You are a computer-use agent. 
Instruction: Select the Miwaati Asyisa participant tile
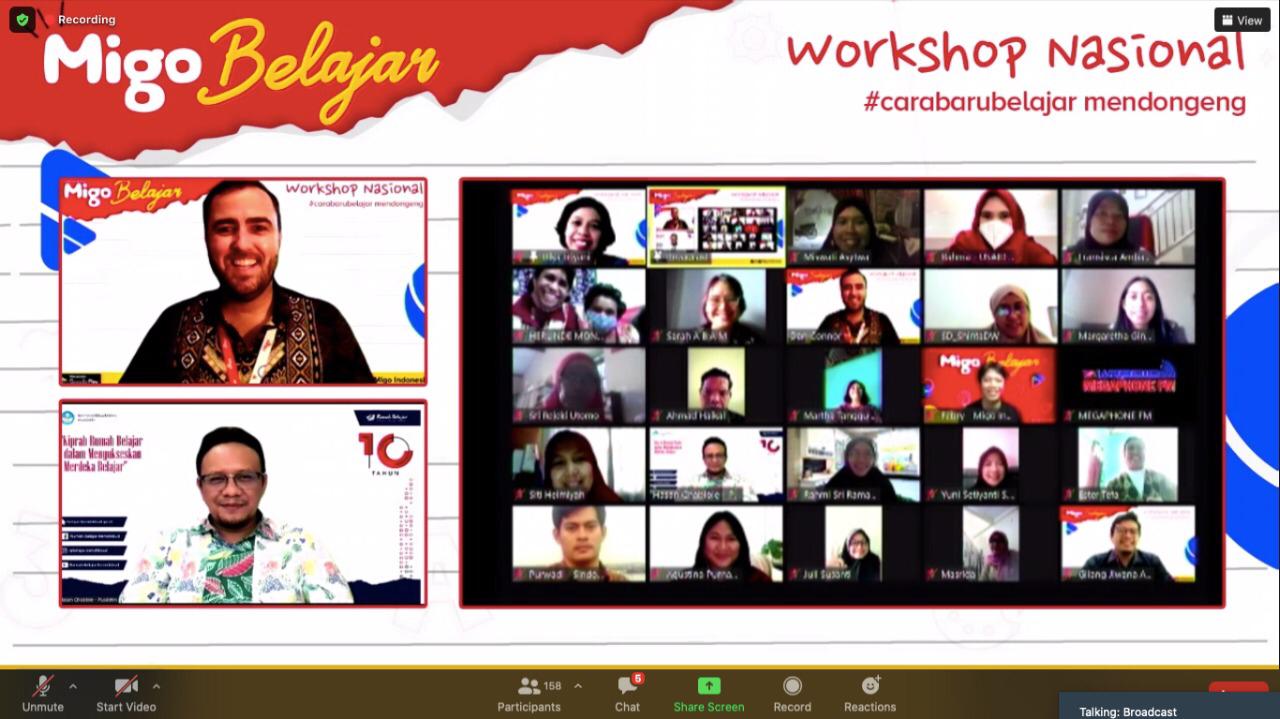pyautogui.click(x=854, y=227)
